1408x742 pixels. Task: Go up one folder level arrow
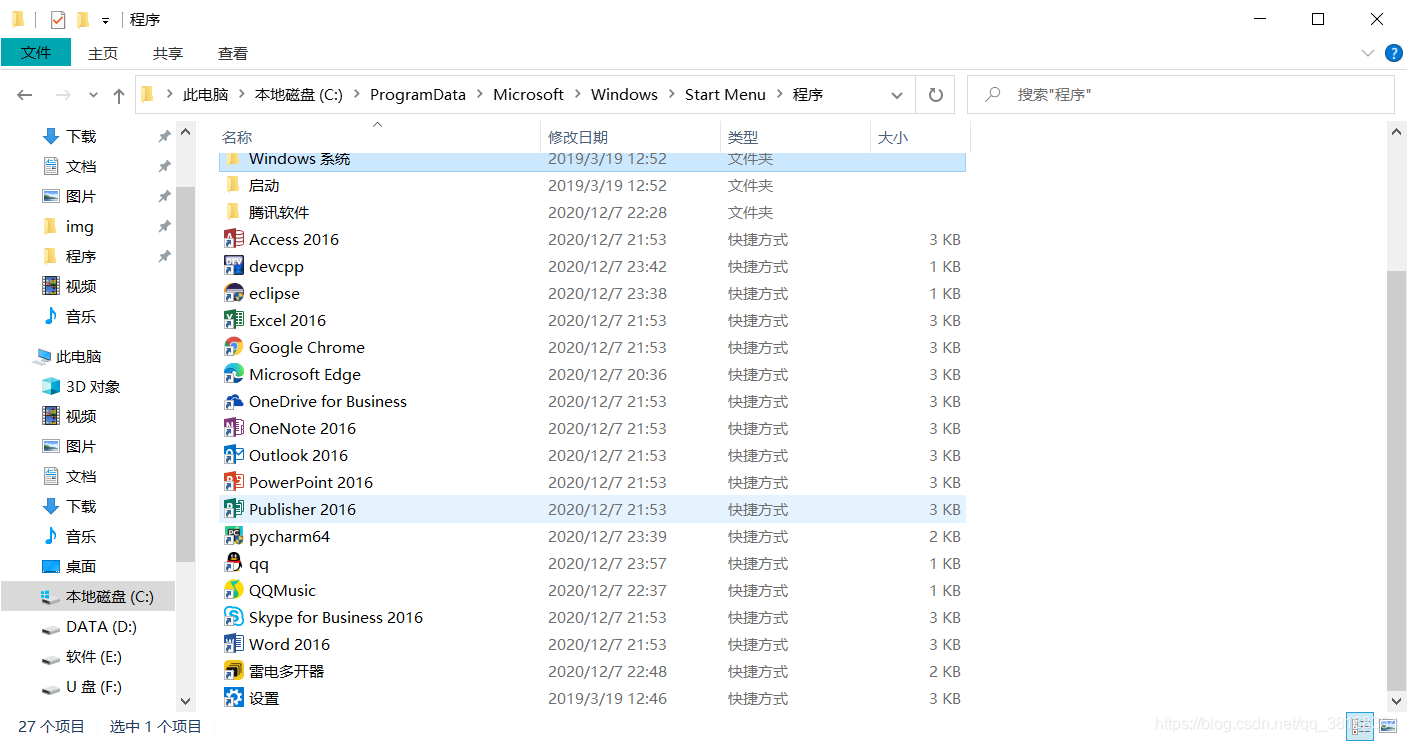(119, 95)
